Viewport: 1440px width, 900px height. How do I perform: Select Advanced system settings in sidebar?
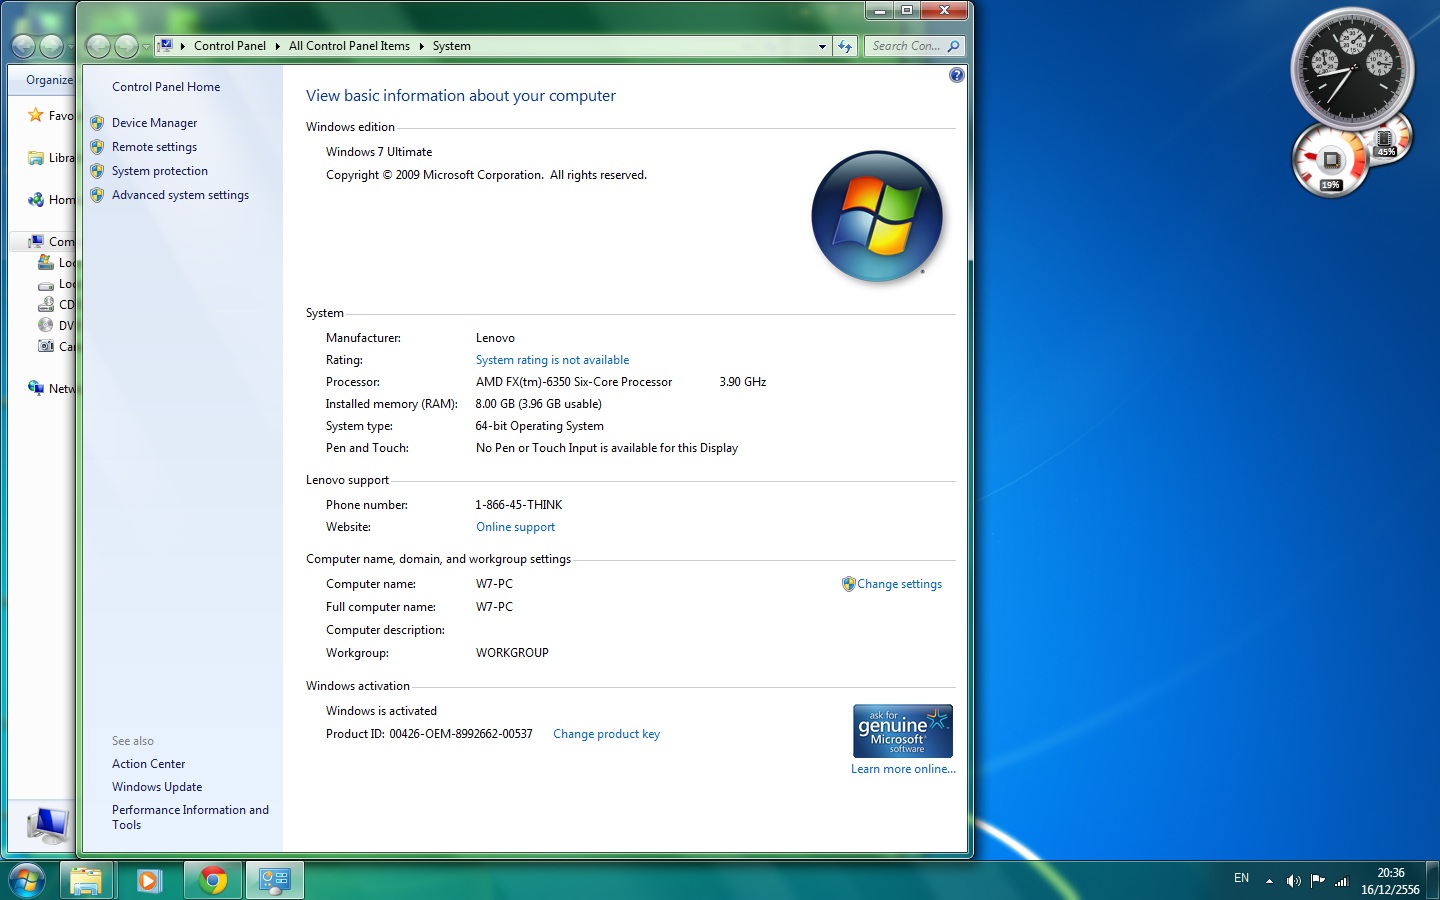tap(180, 195)
